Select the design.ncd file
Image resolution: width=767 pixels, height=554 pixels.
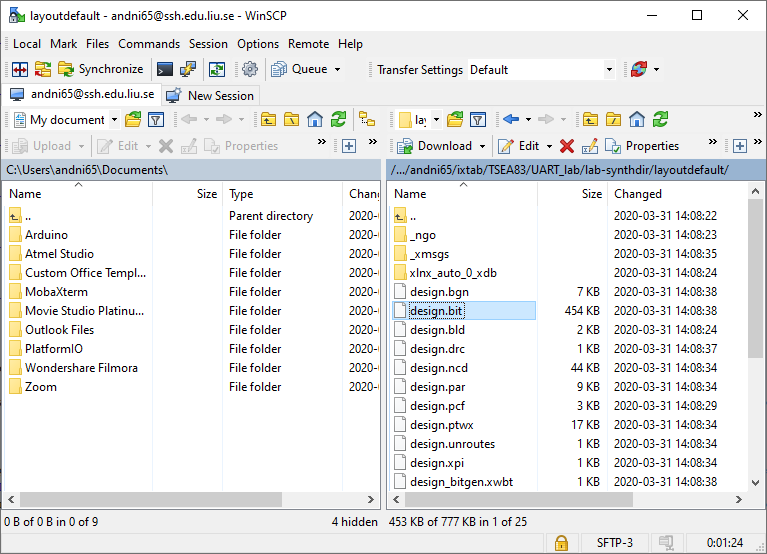(439, 368)
